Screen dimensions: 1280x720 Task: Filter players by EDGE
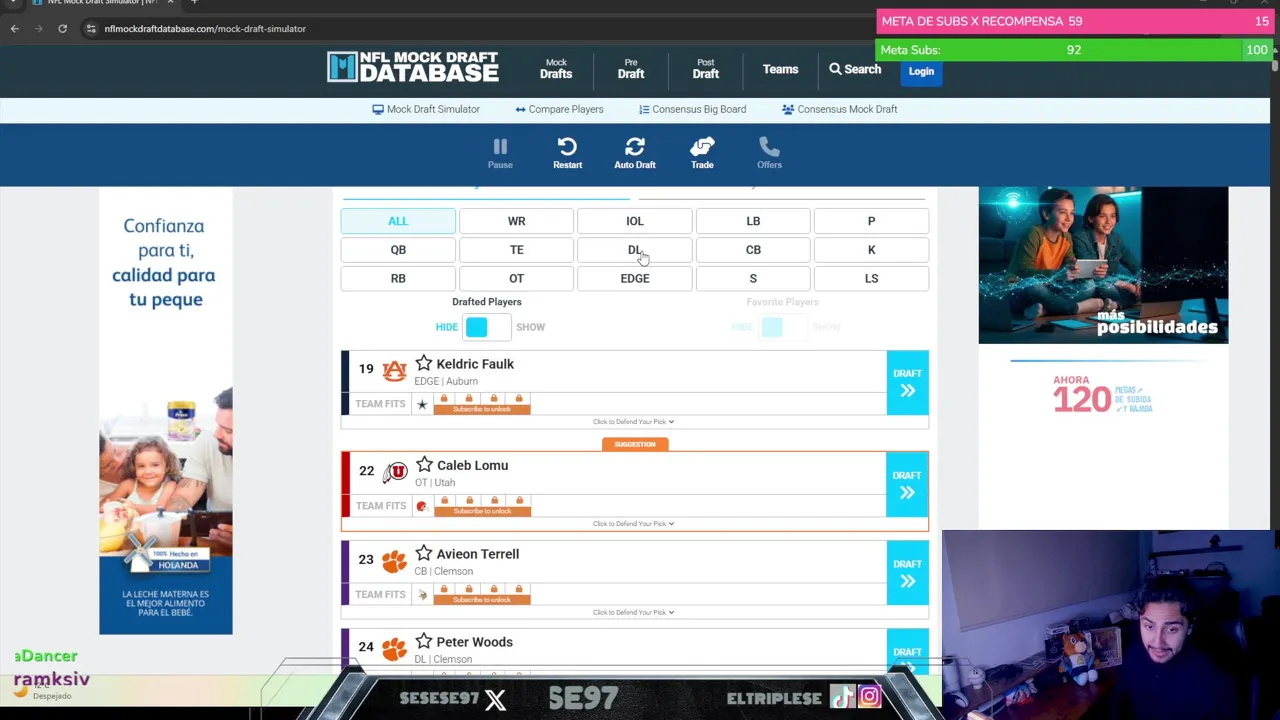coord(635,278)
